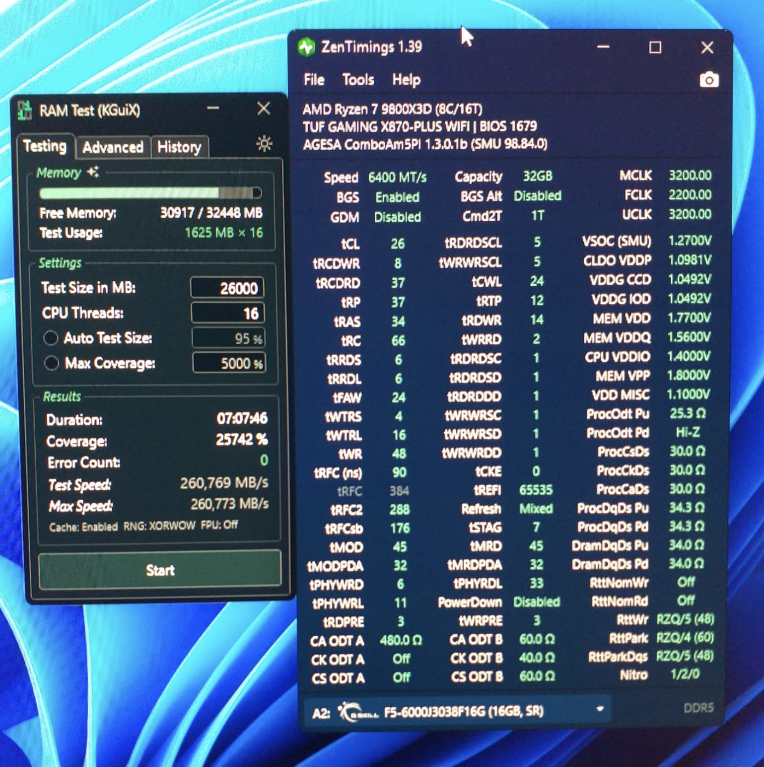Close the ZenTimings window
The width and height of the screenshot is (764, 767).
click(x=707, y=47)
